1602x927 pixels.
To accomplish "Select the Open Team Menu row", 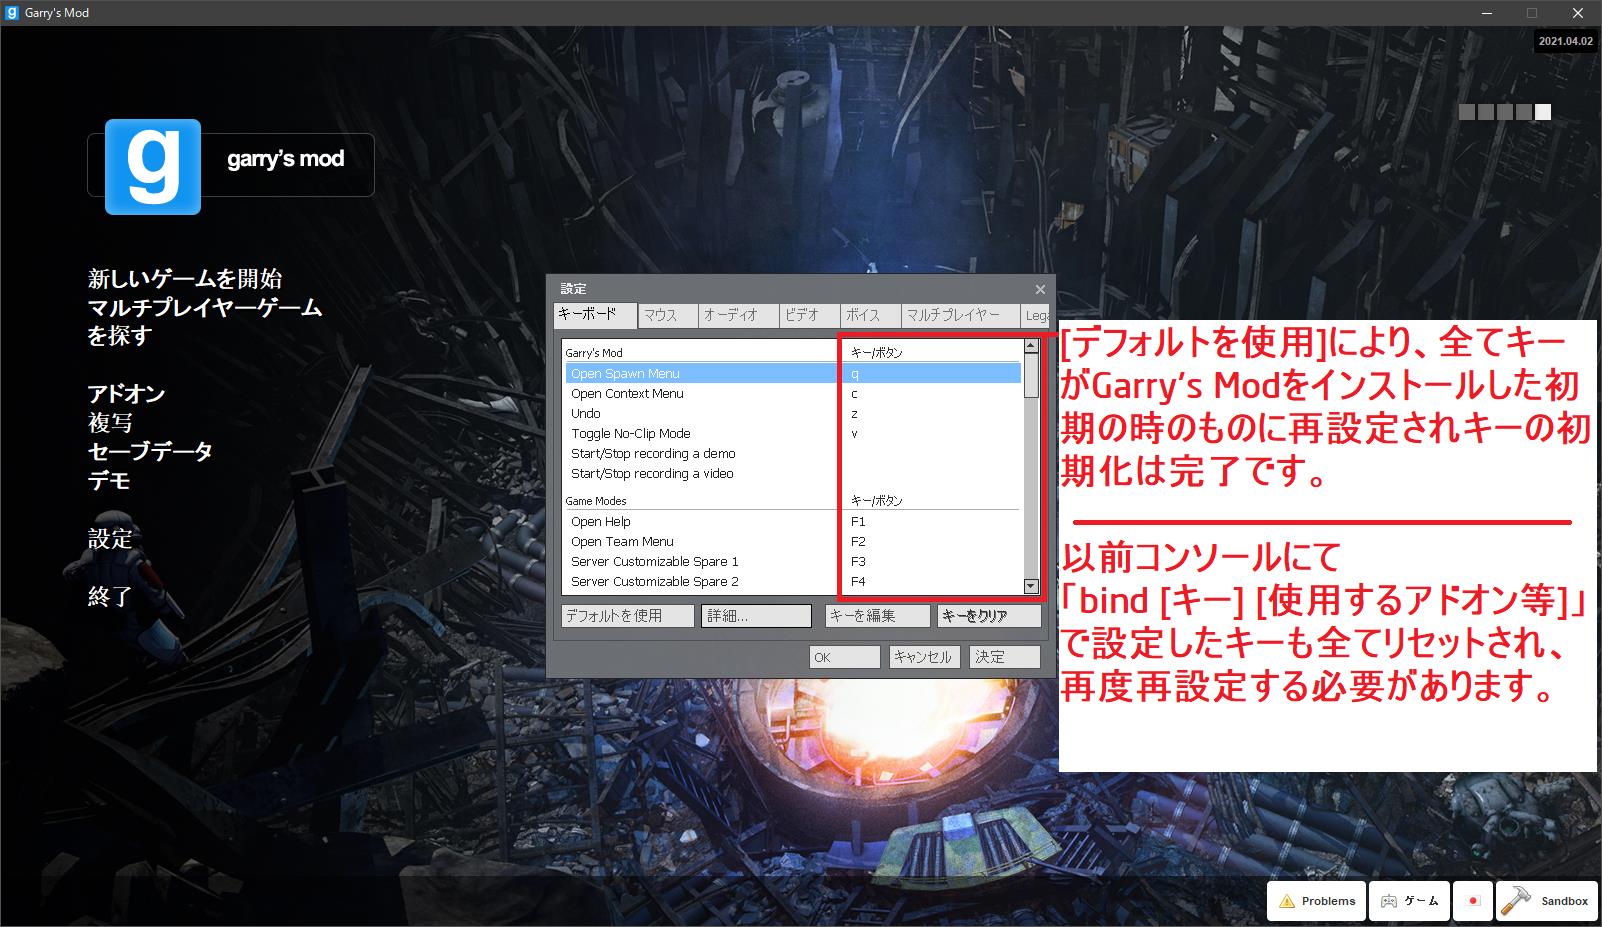I will pyautogui.click(x=793, y=541).
